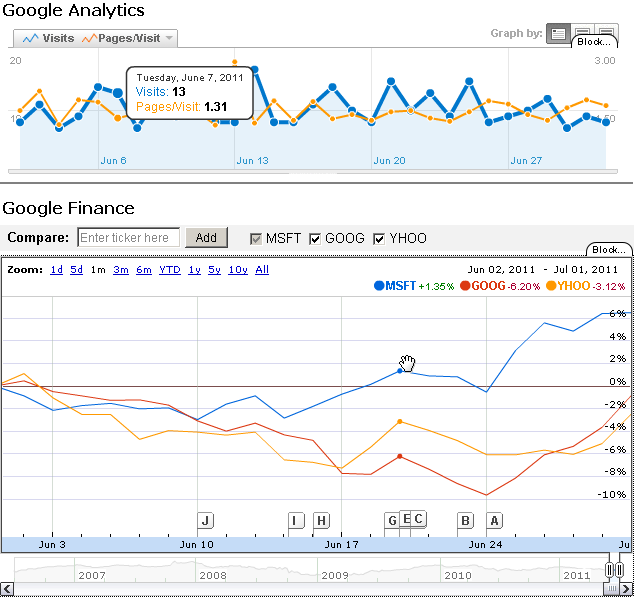The height and width of the screenshot is (597, 634).
Task: Set zoom range to YTD
Action: (x=169, y=270)
